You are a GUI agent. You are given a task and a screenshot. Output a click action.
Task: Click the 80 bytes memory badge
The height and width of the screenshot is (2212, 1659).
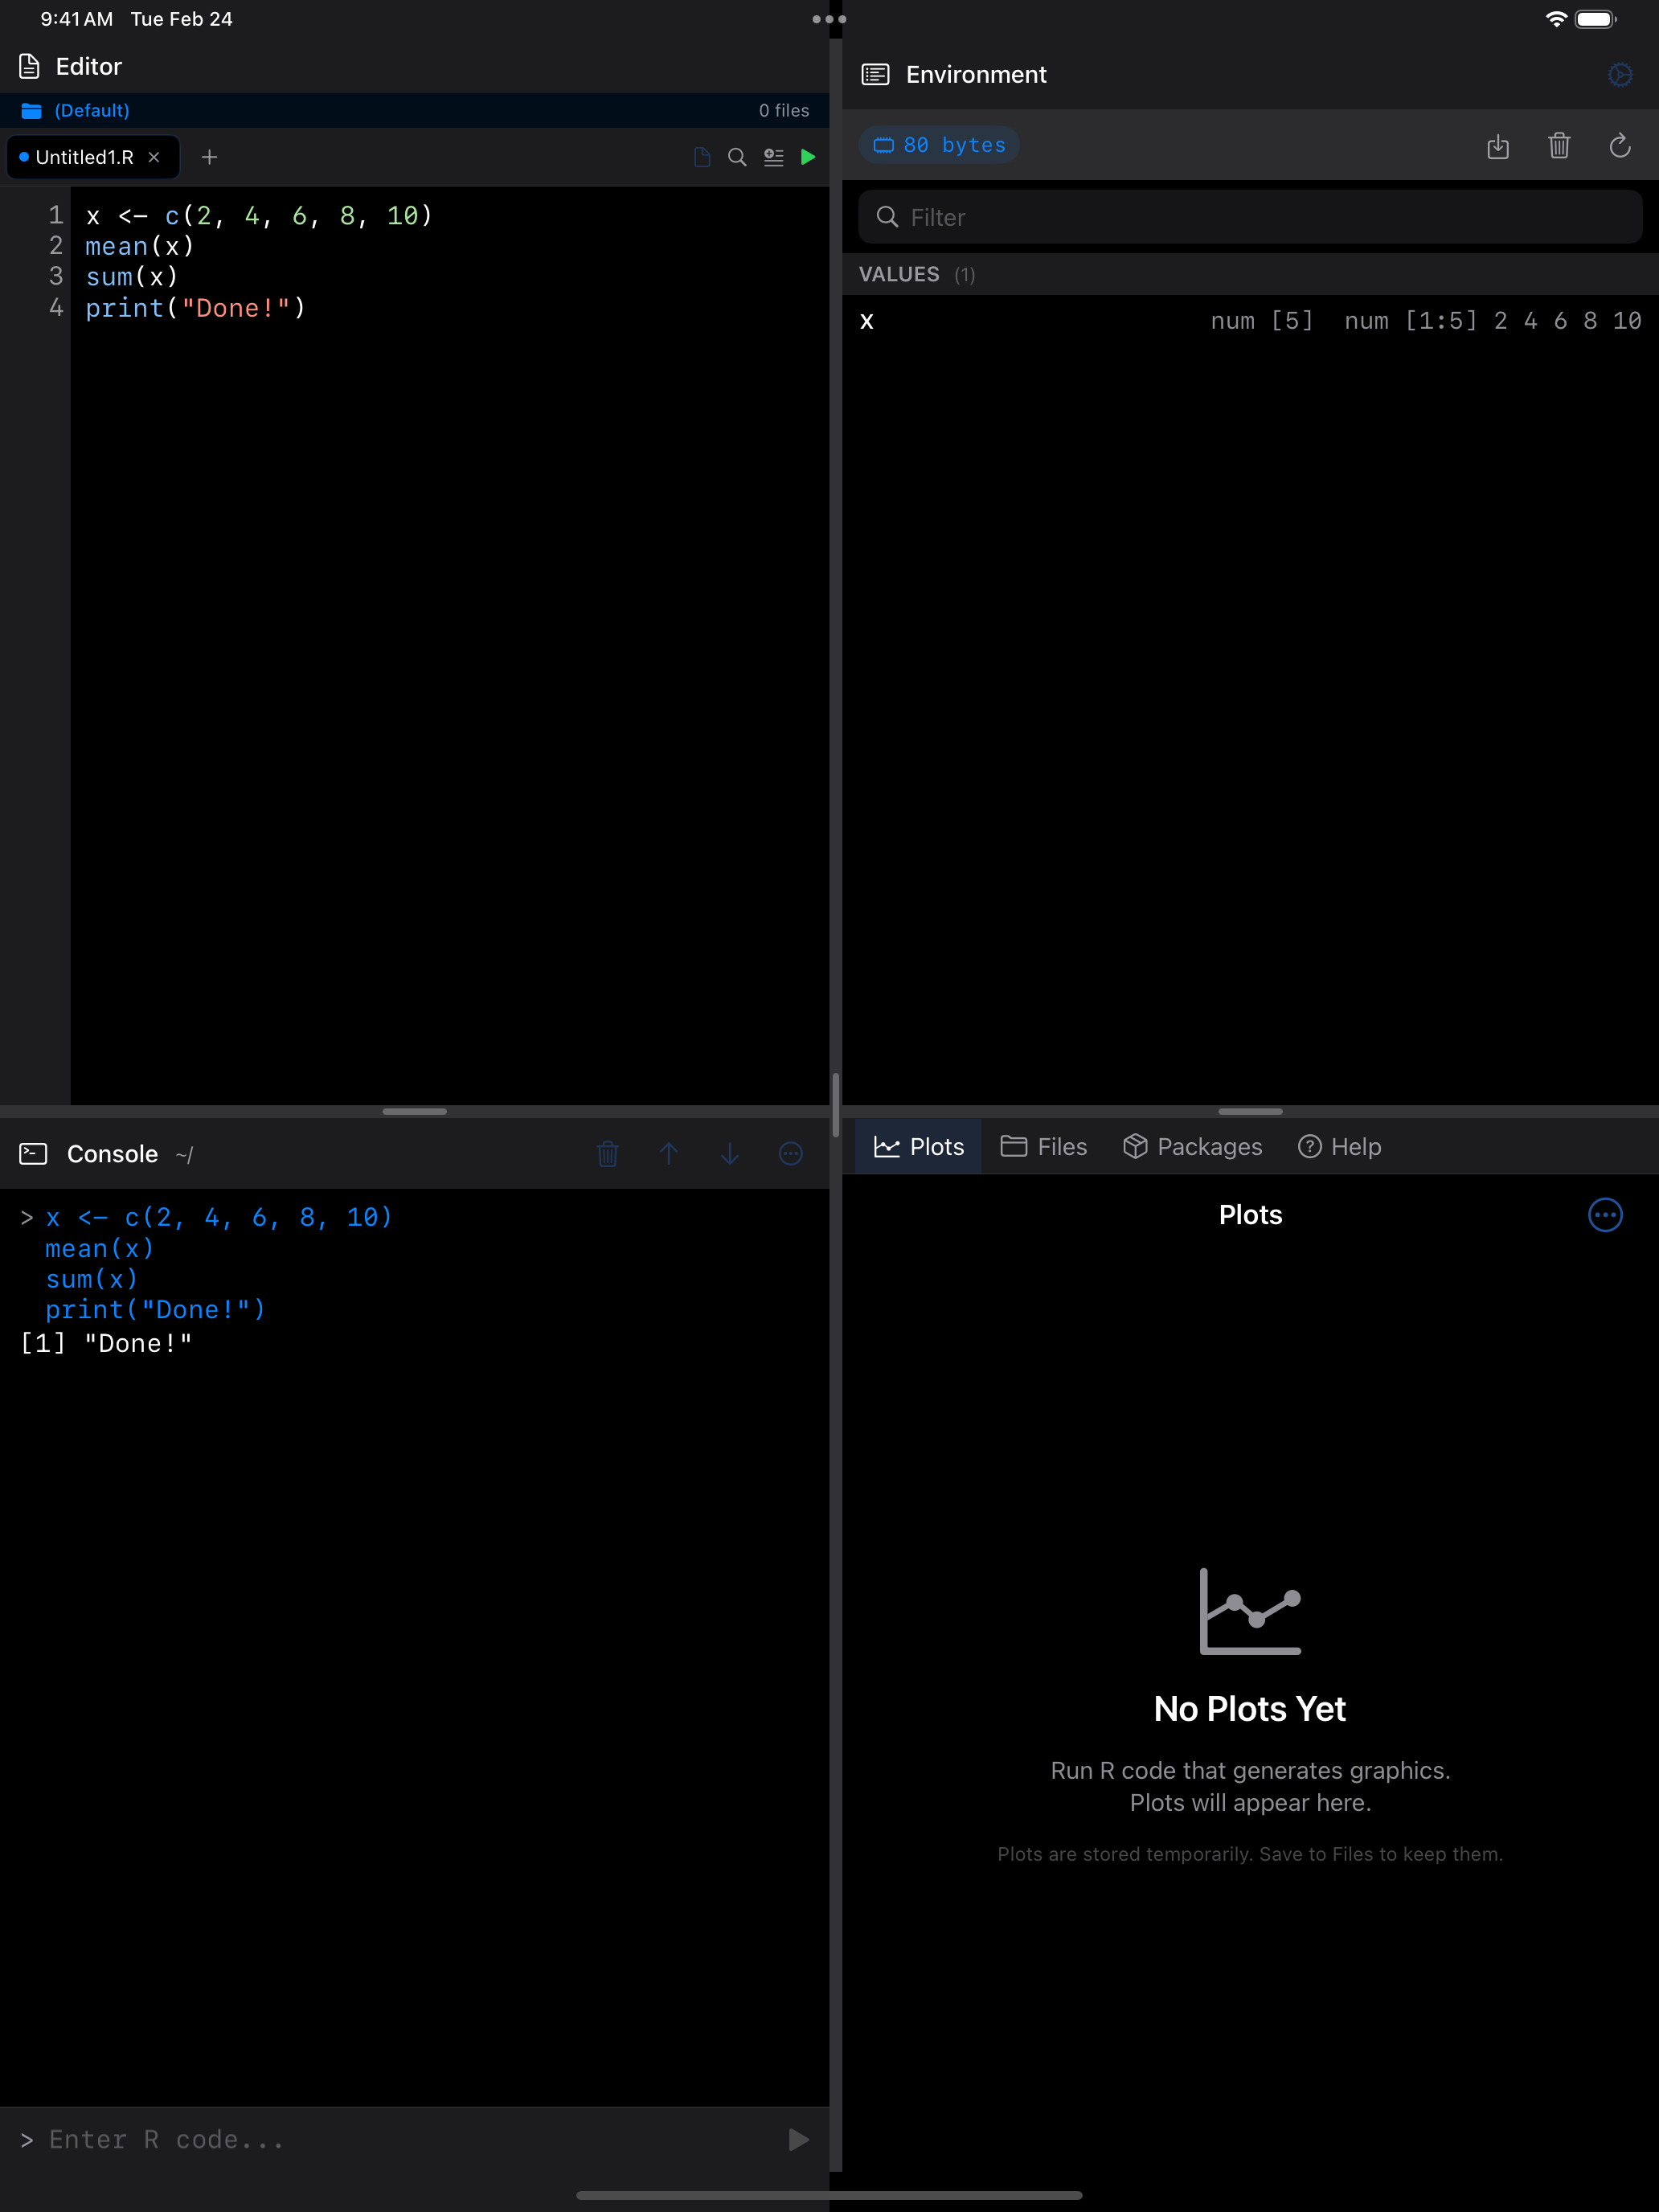coord(938,144)
